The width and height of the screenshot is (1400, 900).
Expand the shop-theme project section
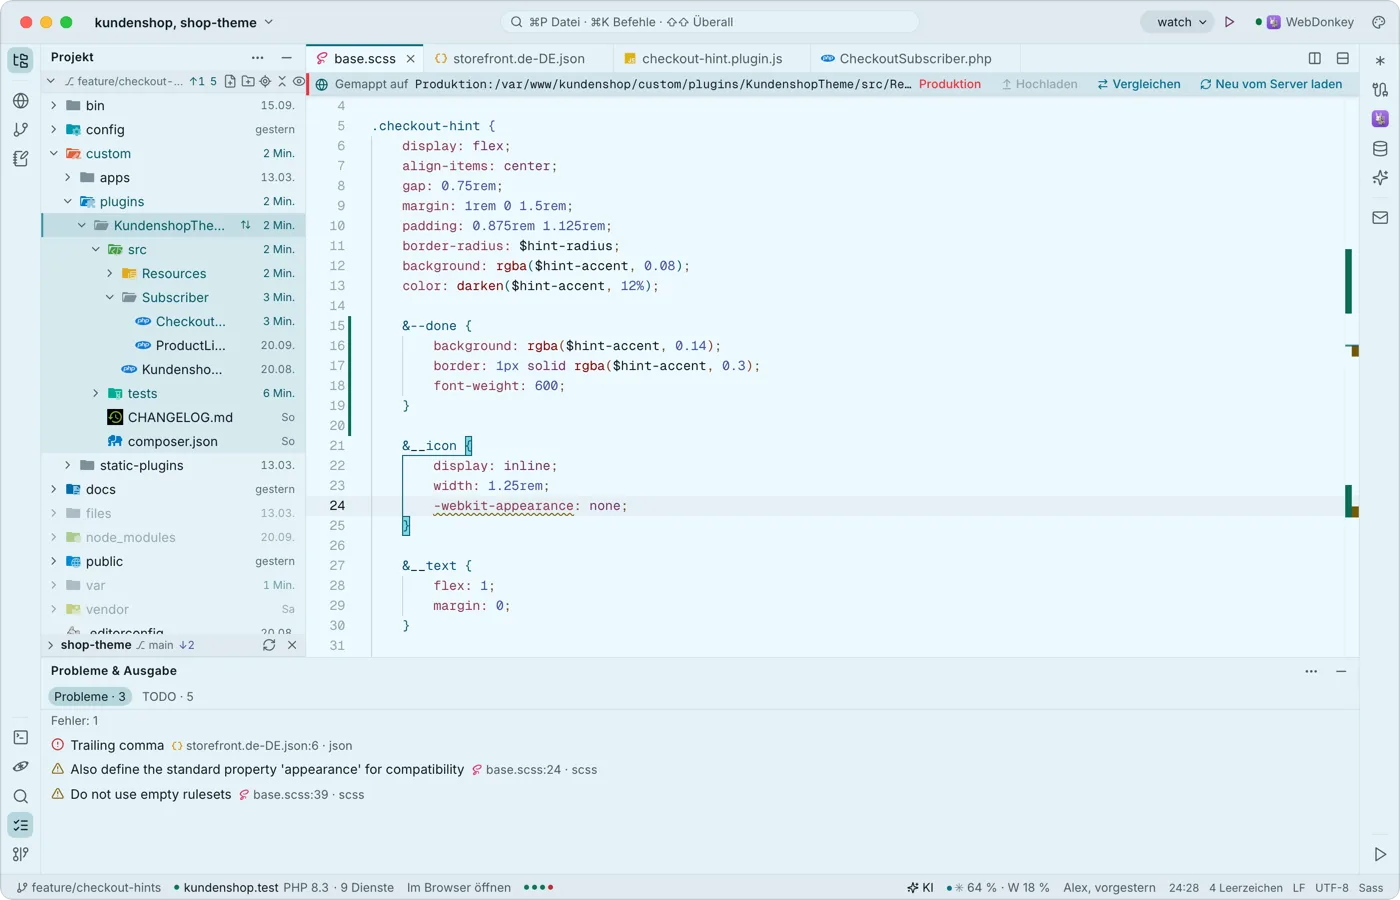(51, 645)
